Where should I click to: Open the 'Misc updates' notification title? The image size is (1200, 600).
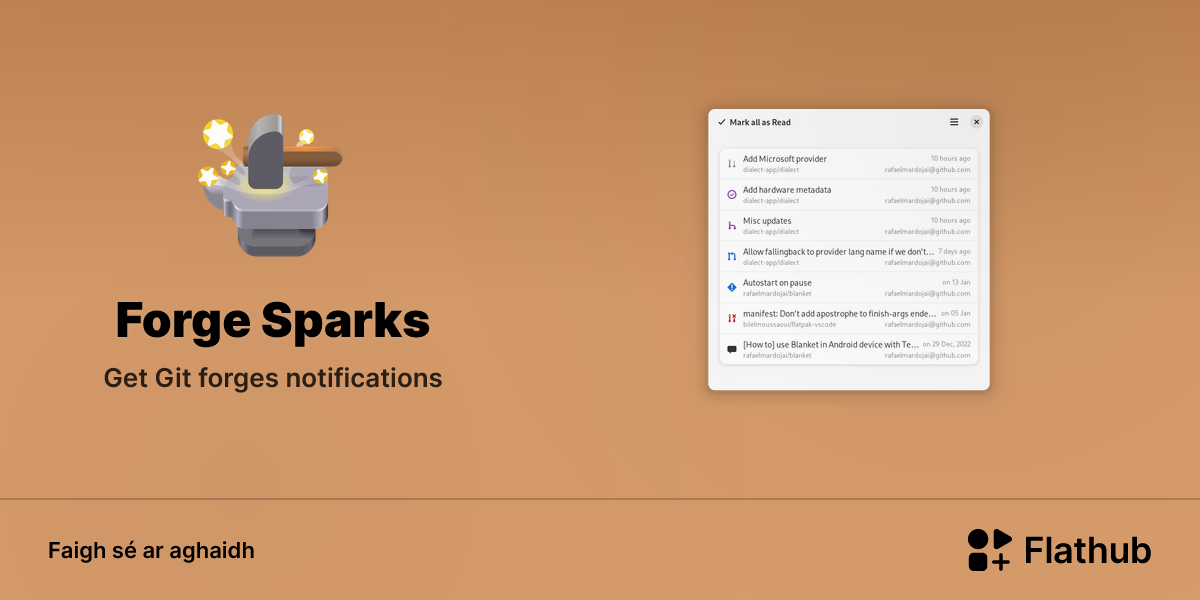coord(767,221)
